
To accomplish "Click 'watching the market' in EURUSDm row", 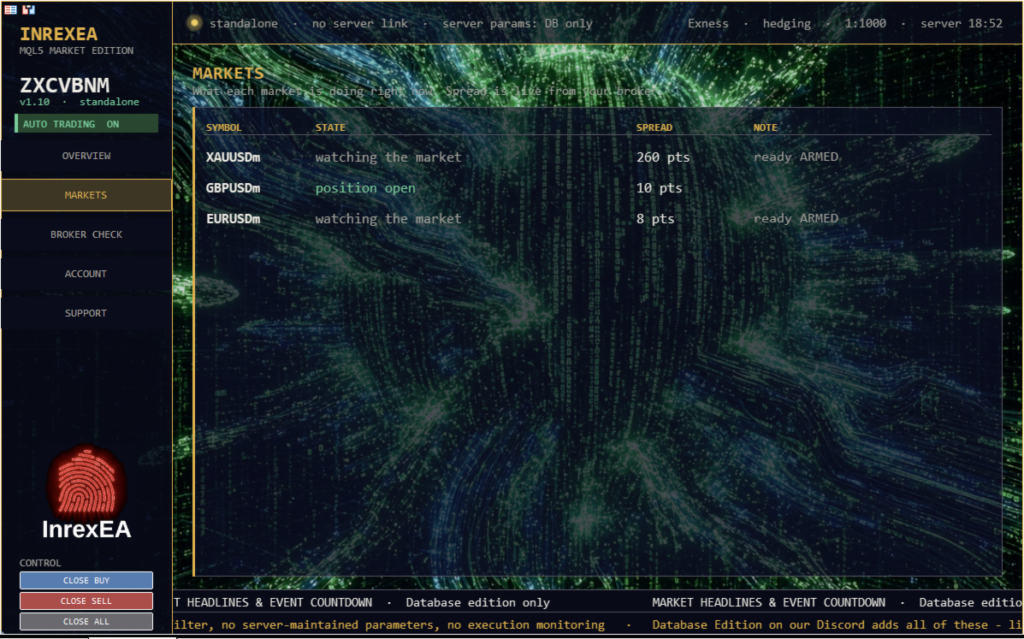I will tap(388, 218).
